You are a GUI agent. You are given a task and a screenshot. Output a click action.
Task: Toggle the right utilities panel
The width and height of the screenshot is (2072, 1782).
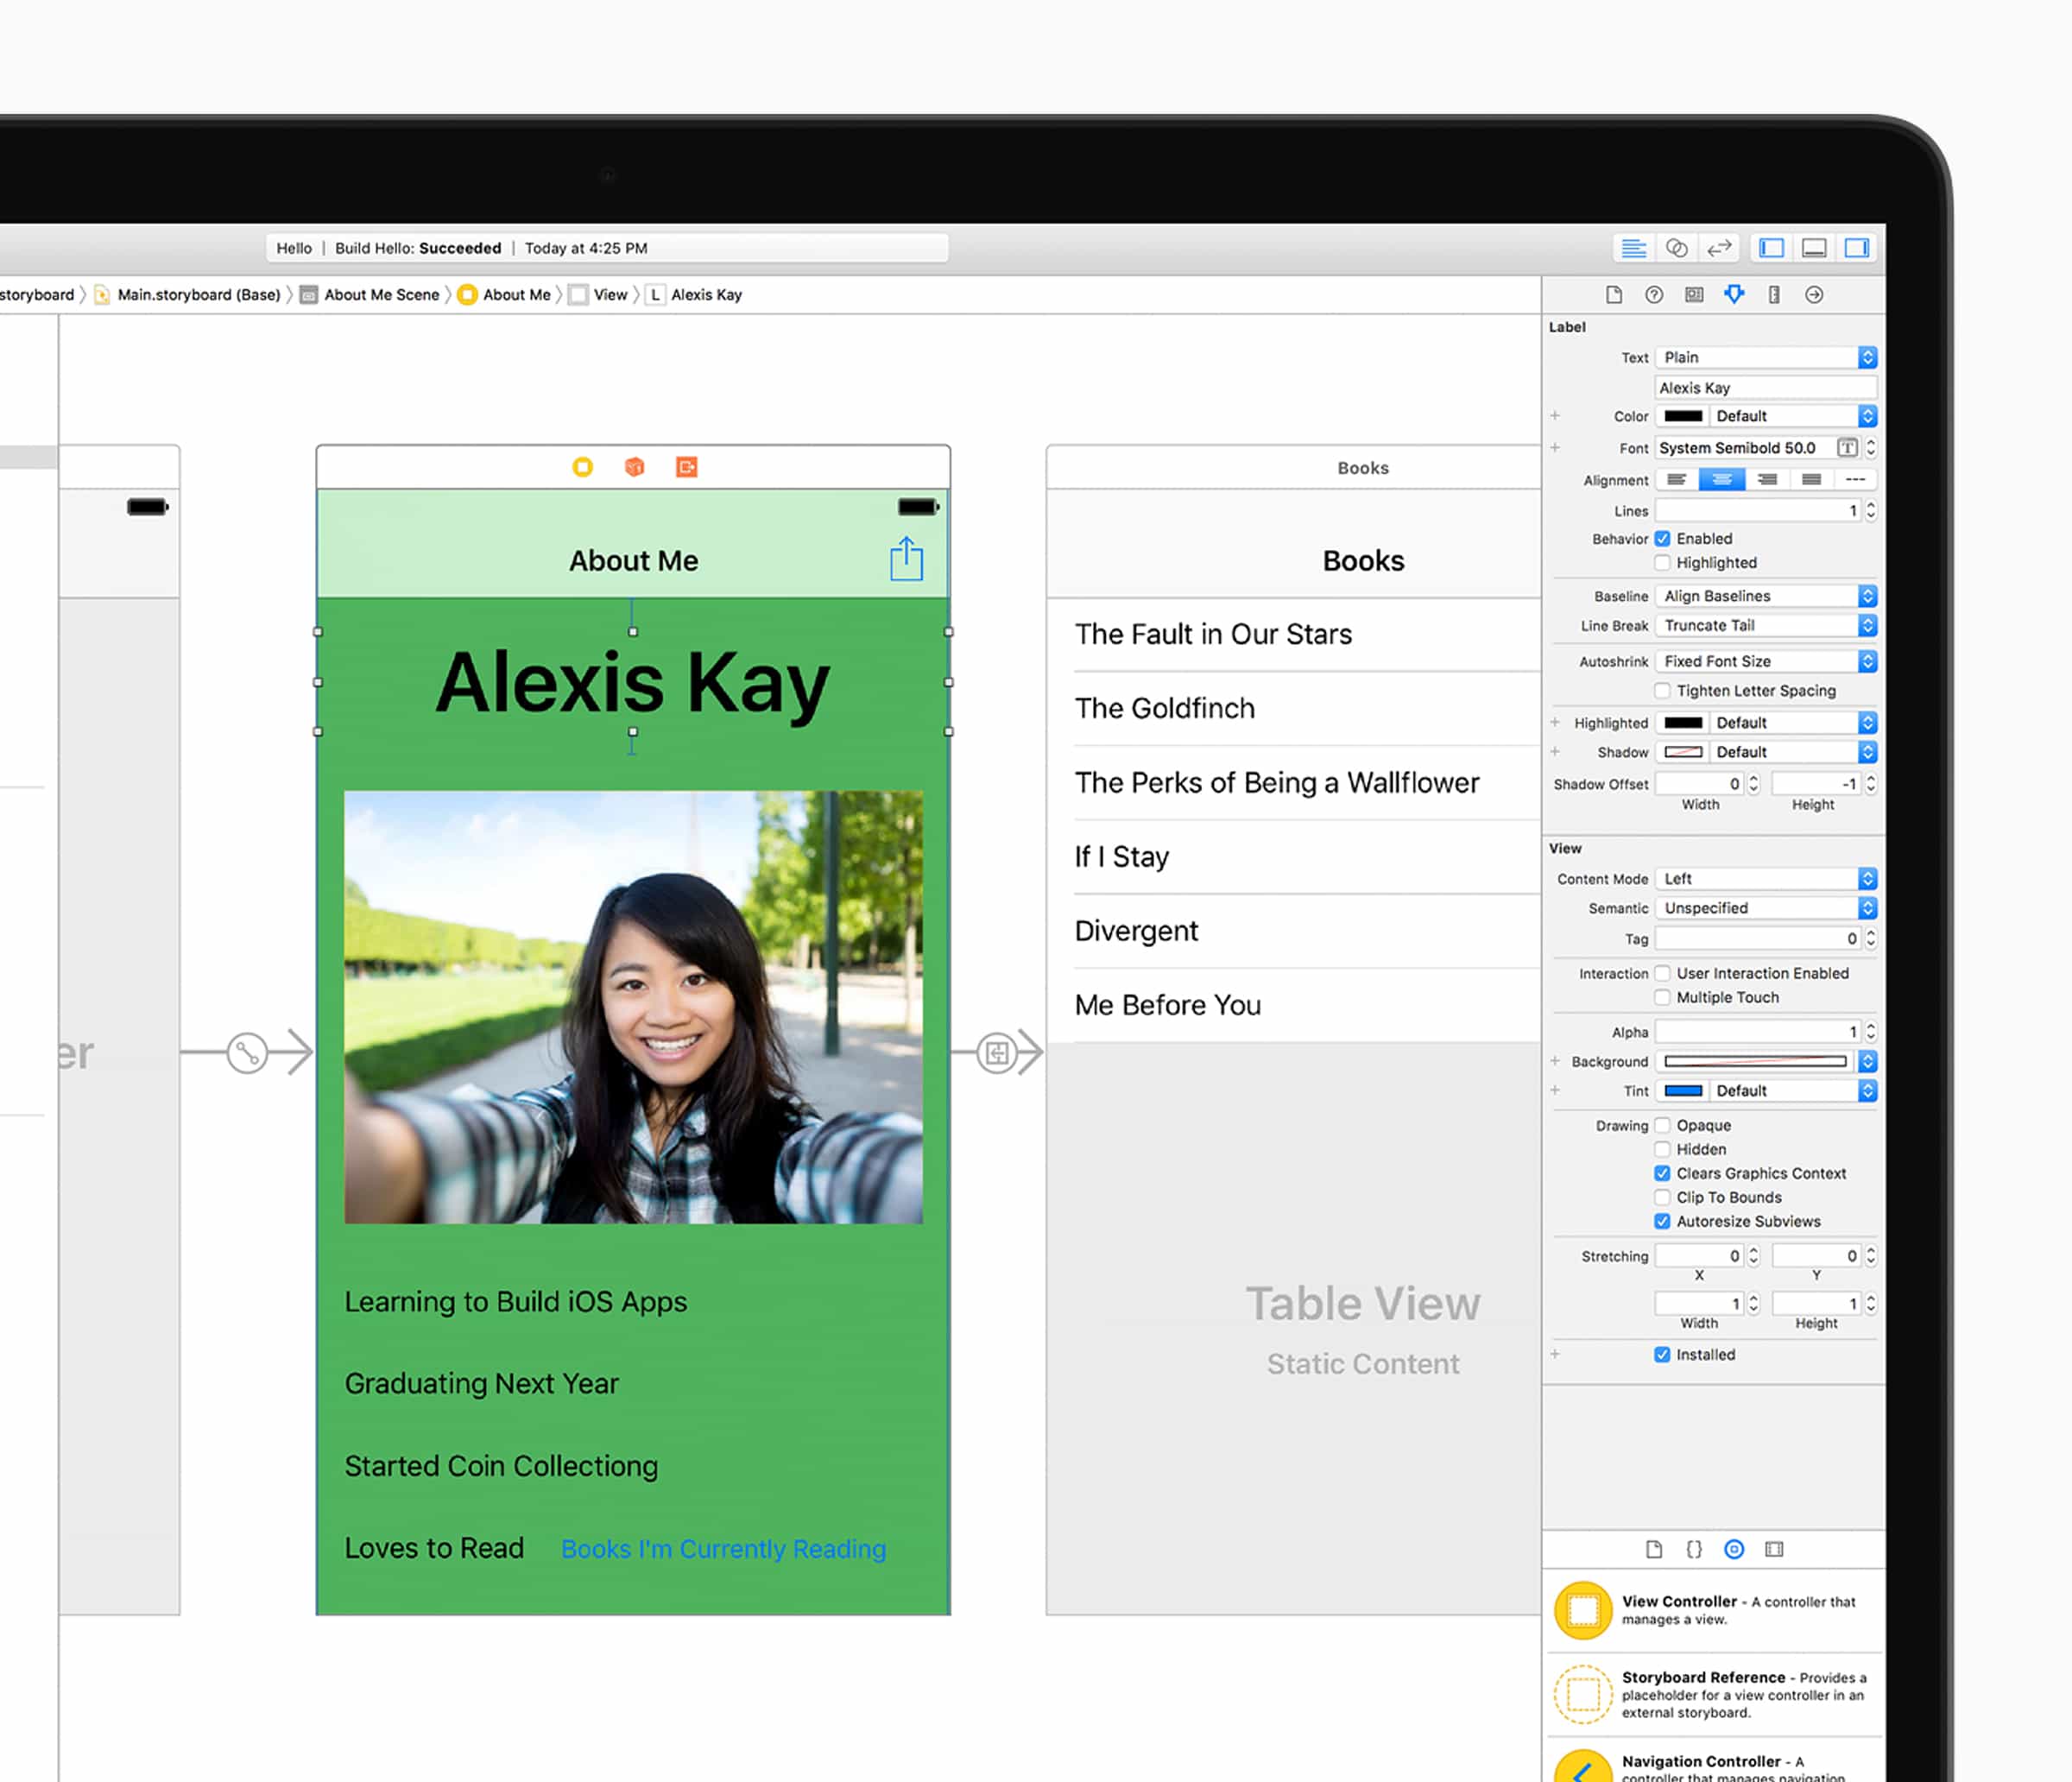pos(1858,248)
